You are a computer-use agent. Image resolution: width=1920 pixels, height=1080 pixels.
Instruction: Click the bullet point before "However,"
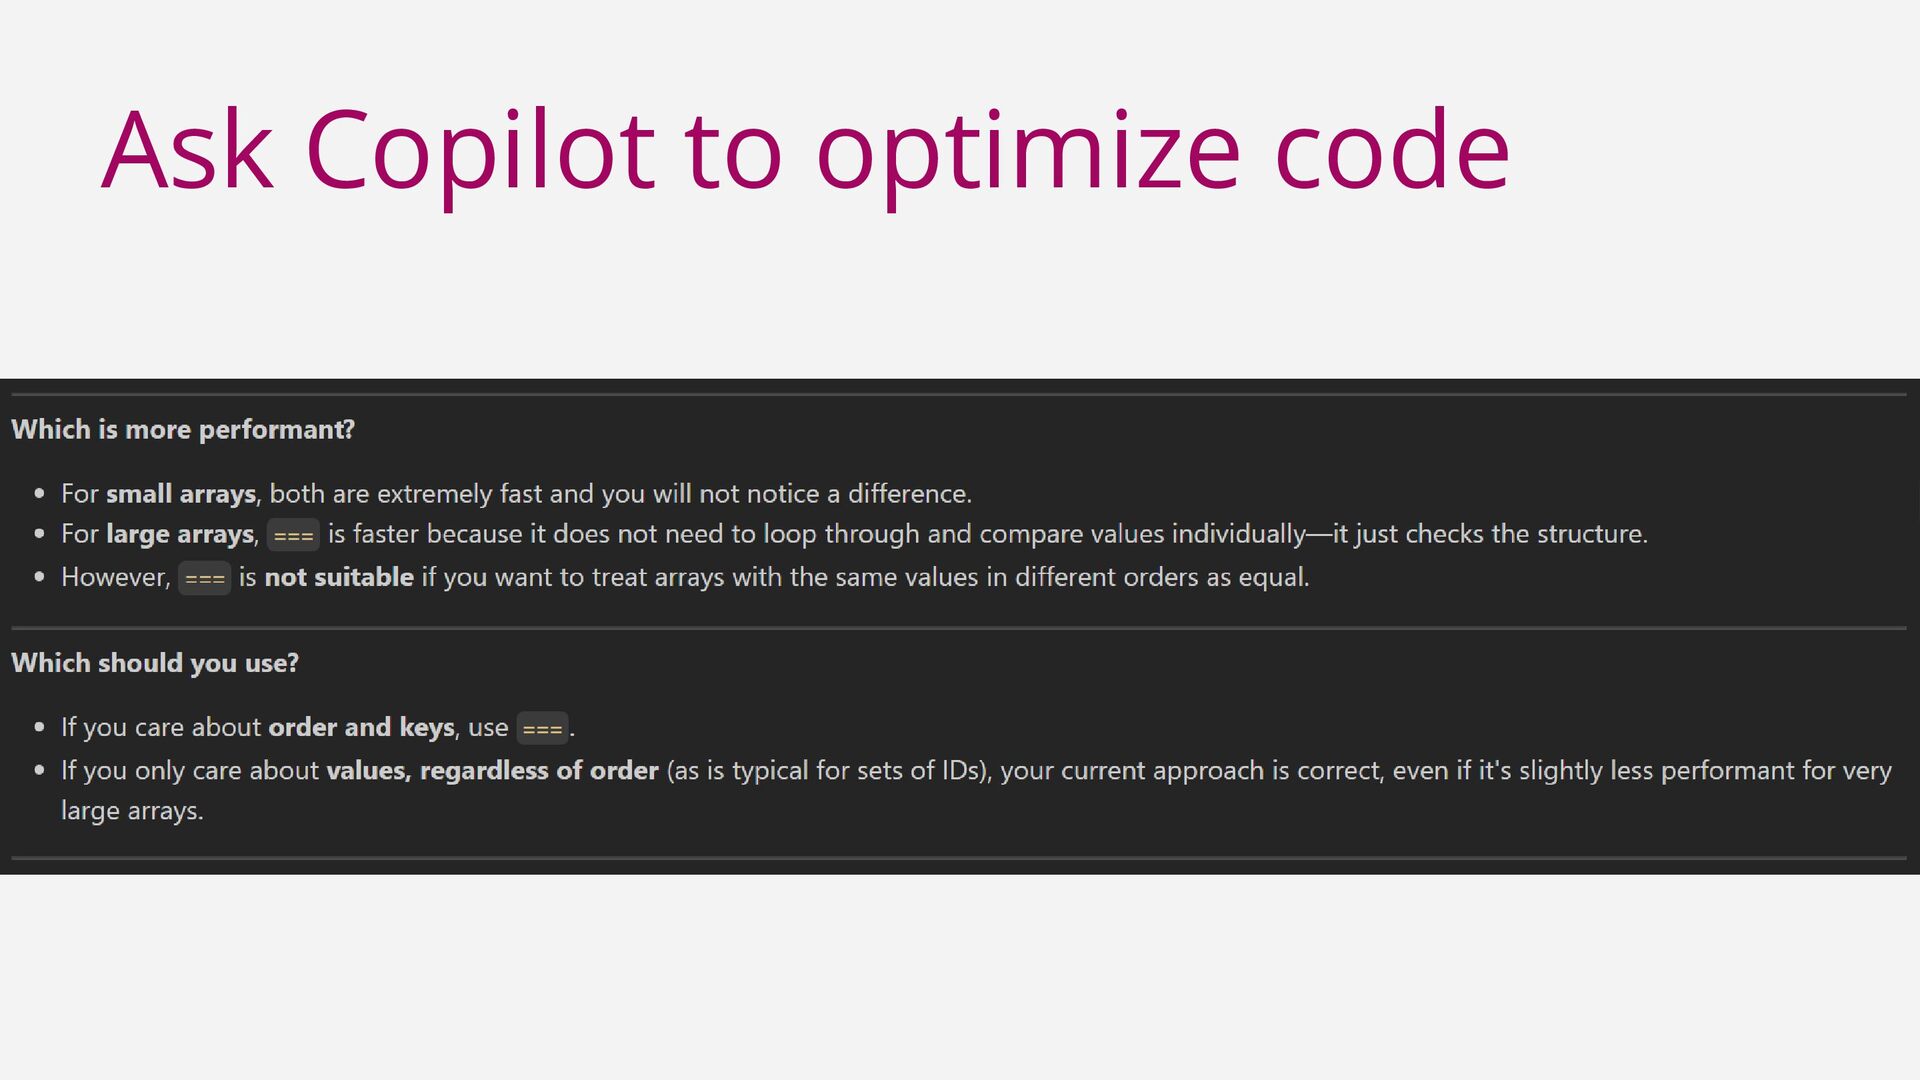click(x=40, y=577)
